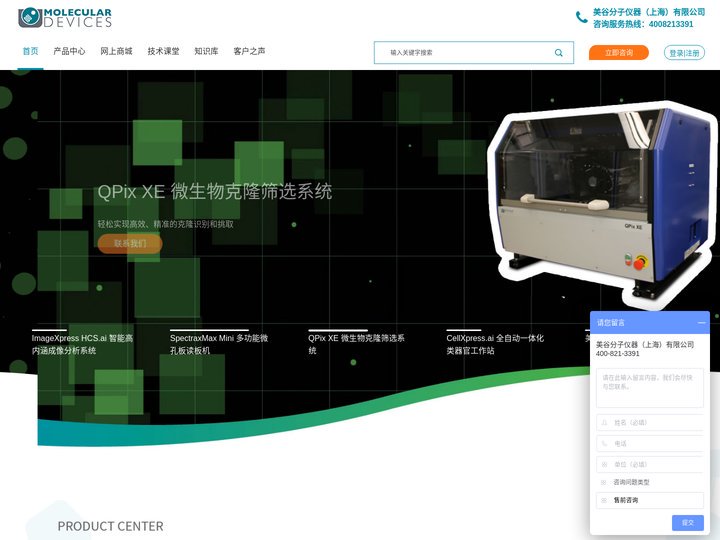Click the 电话 phone field in widget
Image resolution: width=720 pixels, height=540 pixels.
coord(649,444)
